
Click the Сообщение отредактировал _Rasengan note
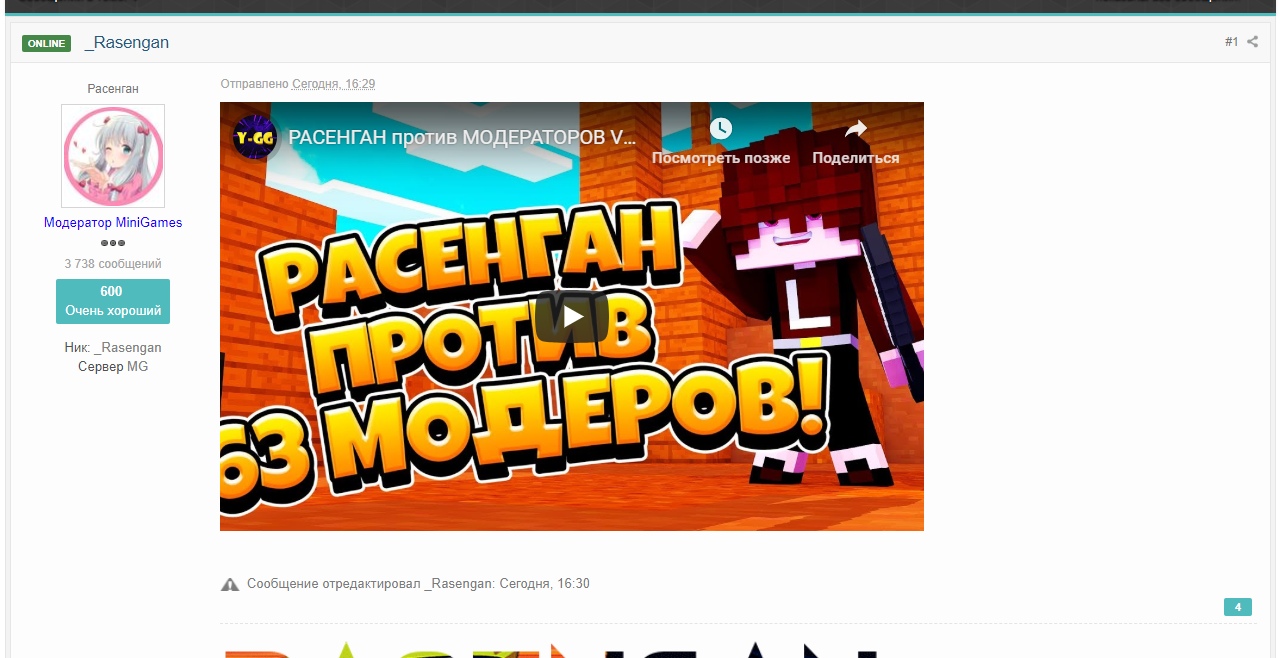[418, 584]
